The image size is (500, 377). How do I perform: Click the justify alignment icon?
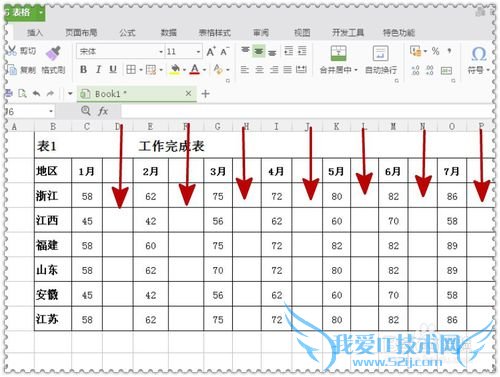287,70
